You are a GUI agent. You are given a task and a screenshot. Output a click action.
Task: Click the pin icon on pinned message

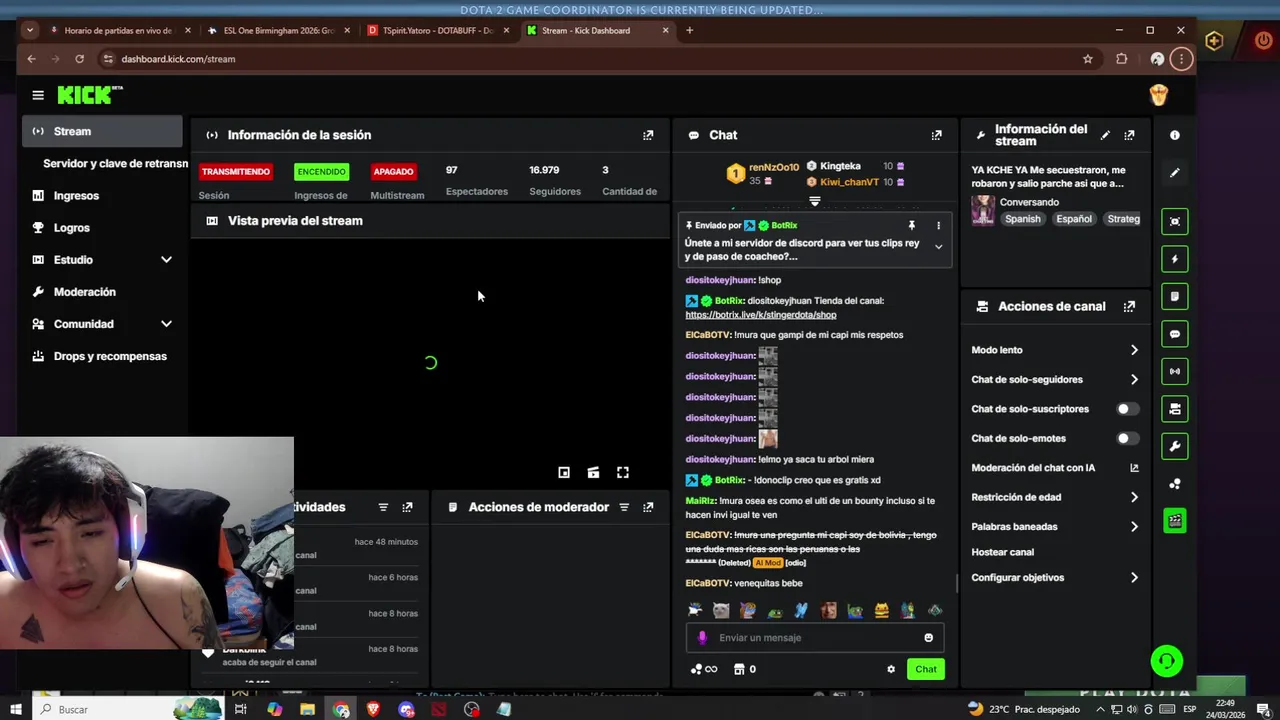(x=911, y=226)
